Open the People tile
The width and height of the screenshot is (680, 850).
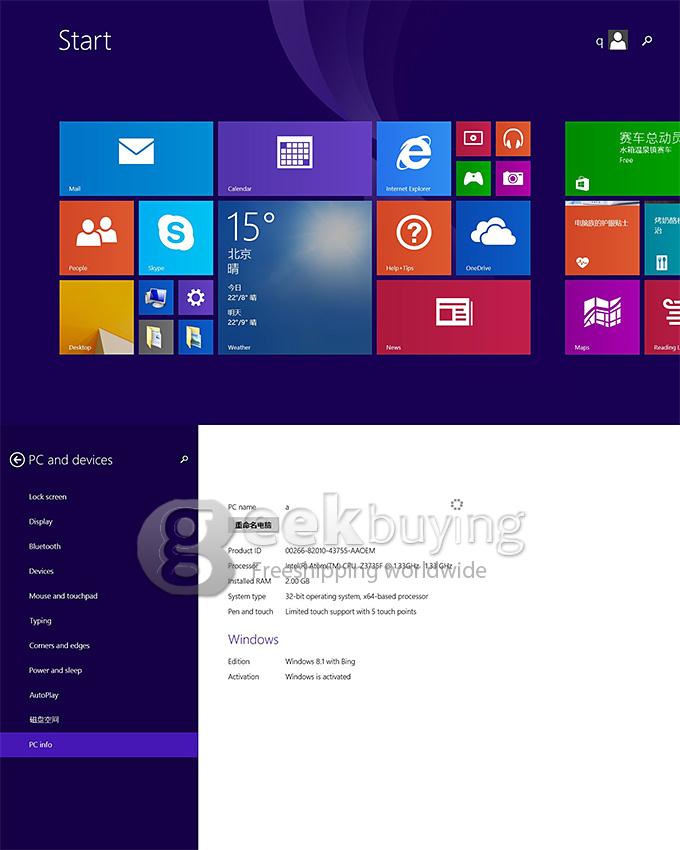[x=97, y=238]
